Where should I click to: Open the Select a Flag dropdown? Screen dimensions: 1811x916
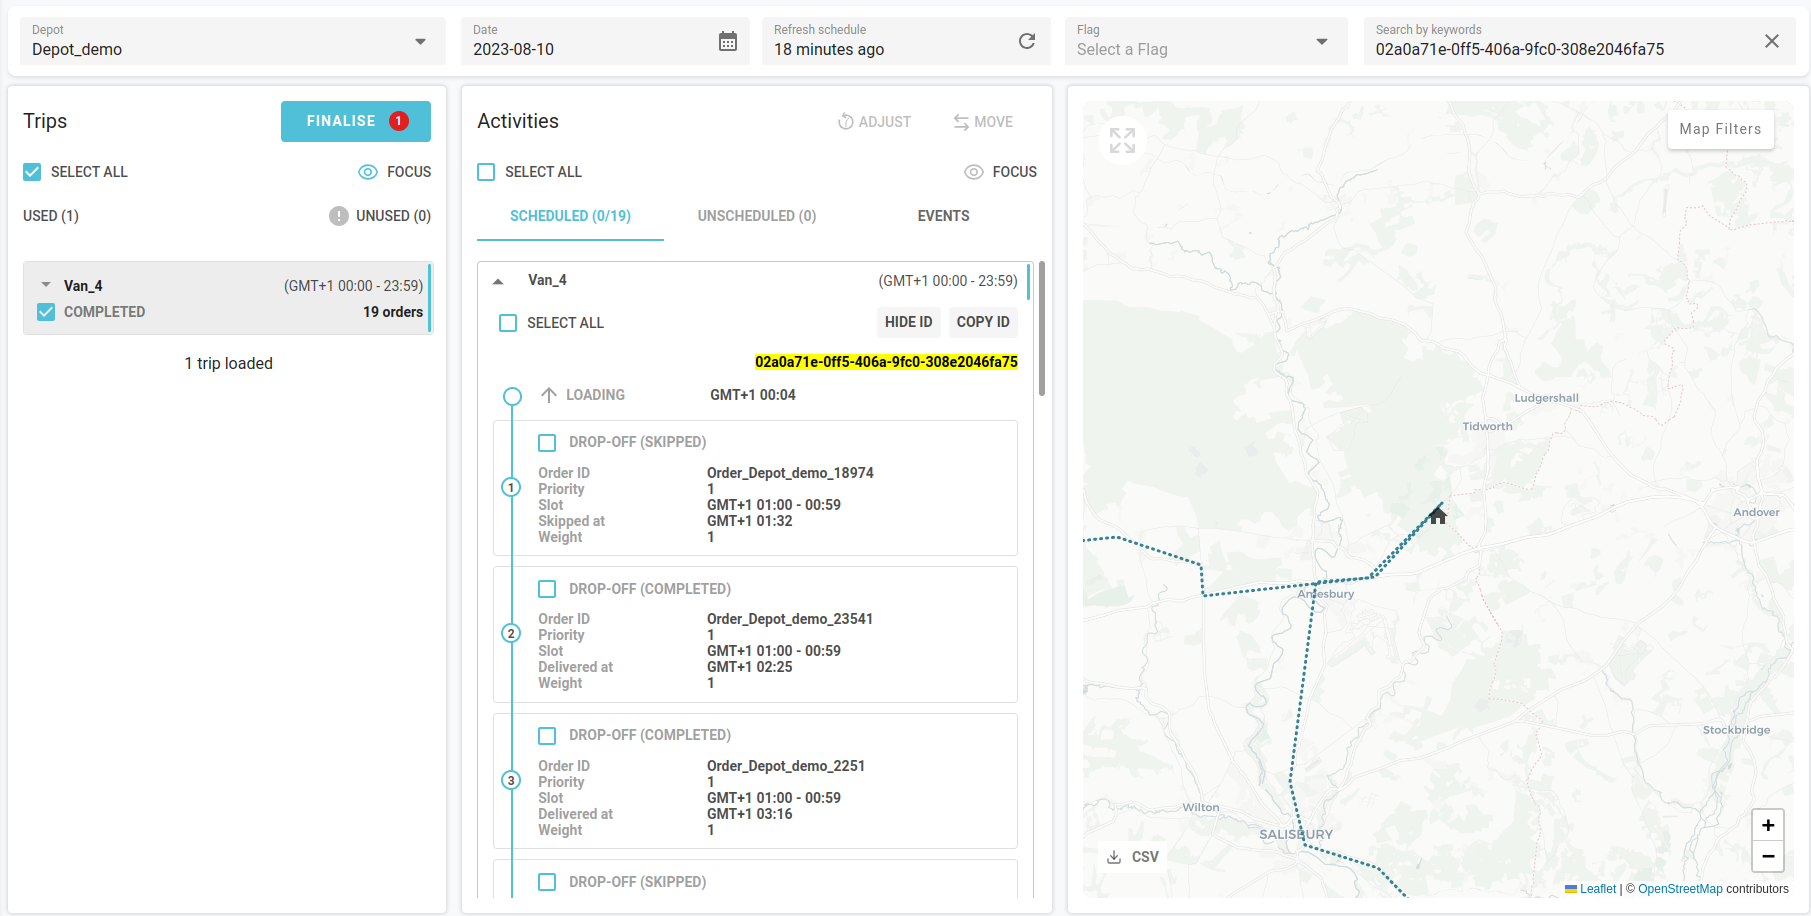[x=1321, y=41]
